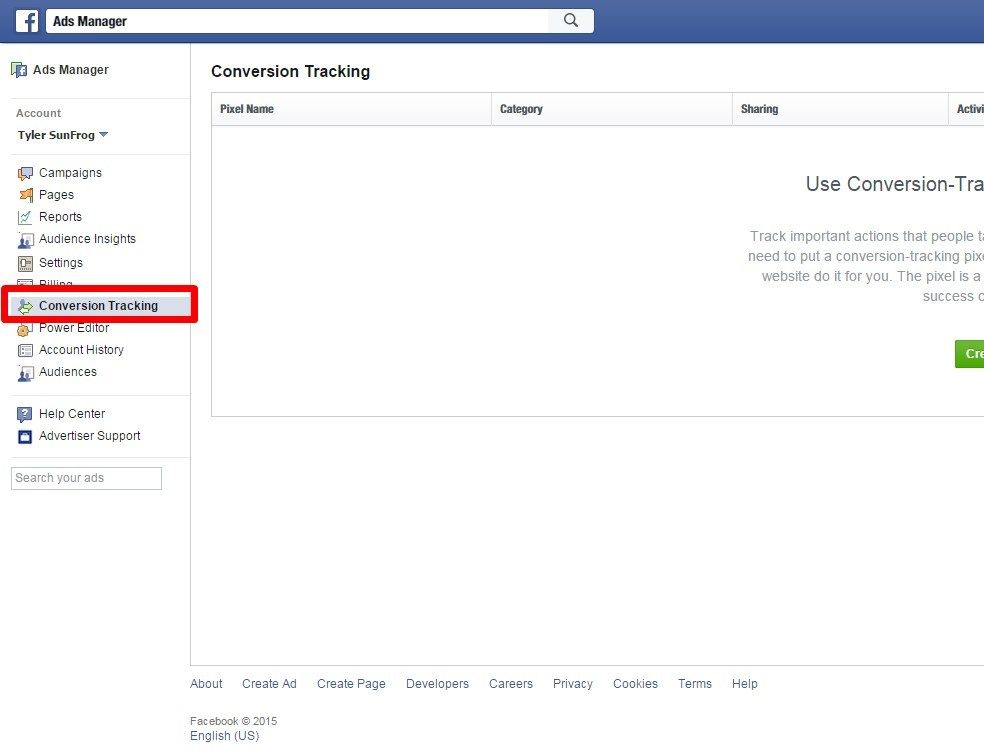The image size is (984, 753).
Task: Follow the Developers footer link
Action: point(437,684)
